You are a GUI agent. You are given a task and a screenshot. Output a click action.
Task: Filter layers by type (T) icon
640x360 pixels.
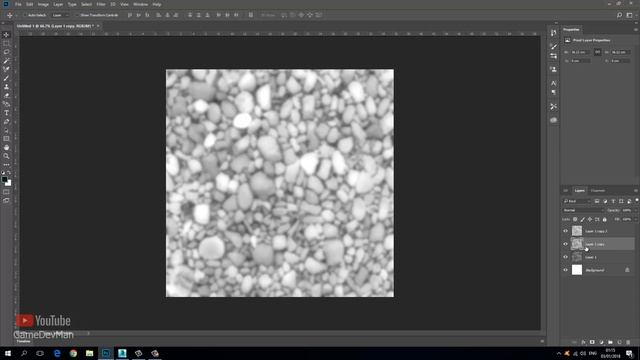click(x=613, y=201)
